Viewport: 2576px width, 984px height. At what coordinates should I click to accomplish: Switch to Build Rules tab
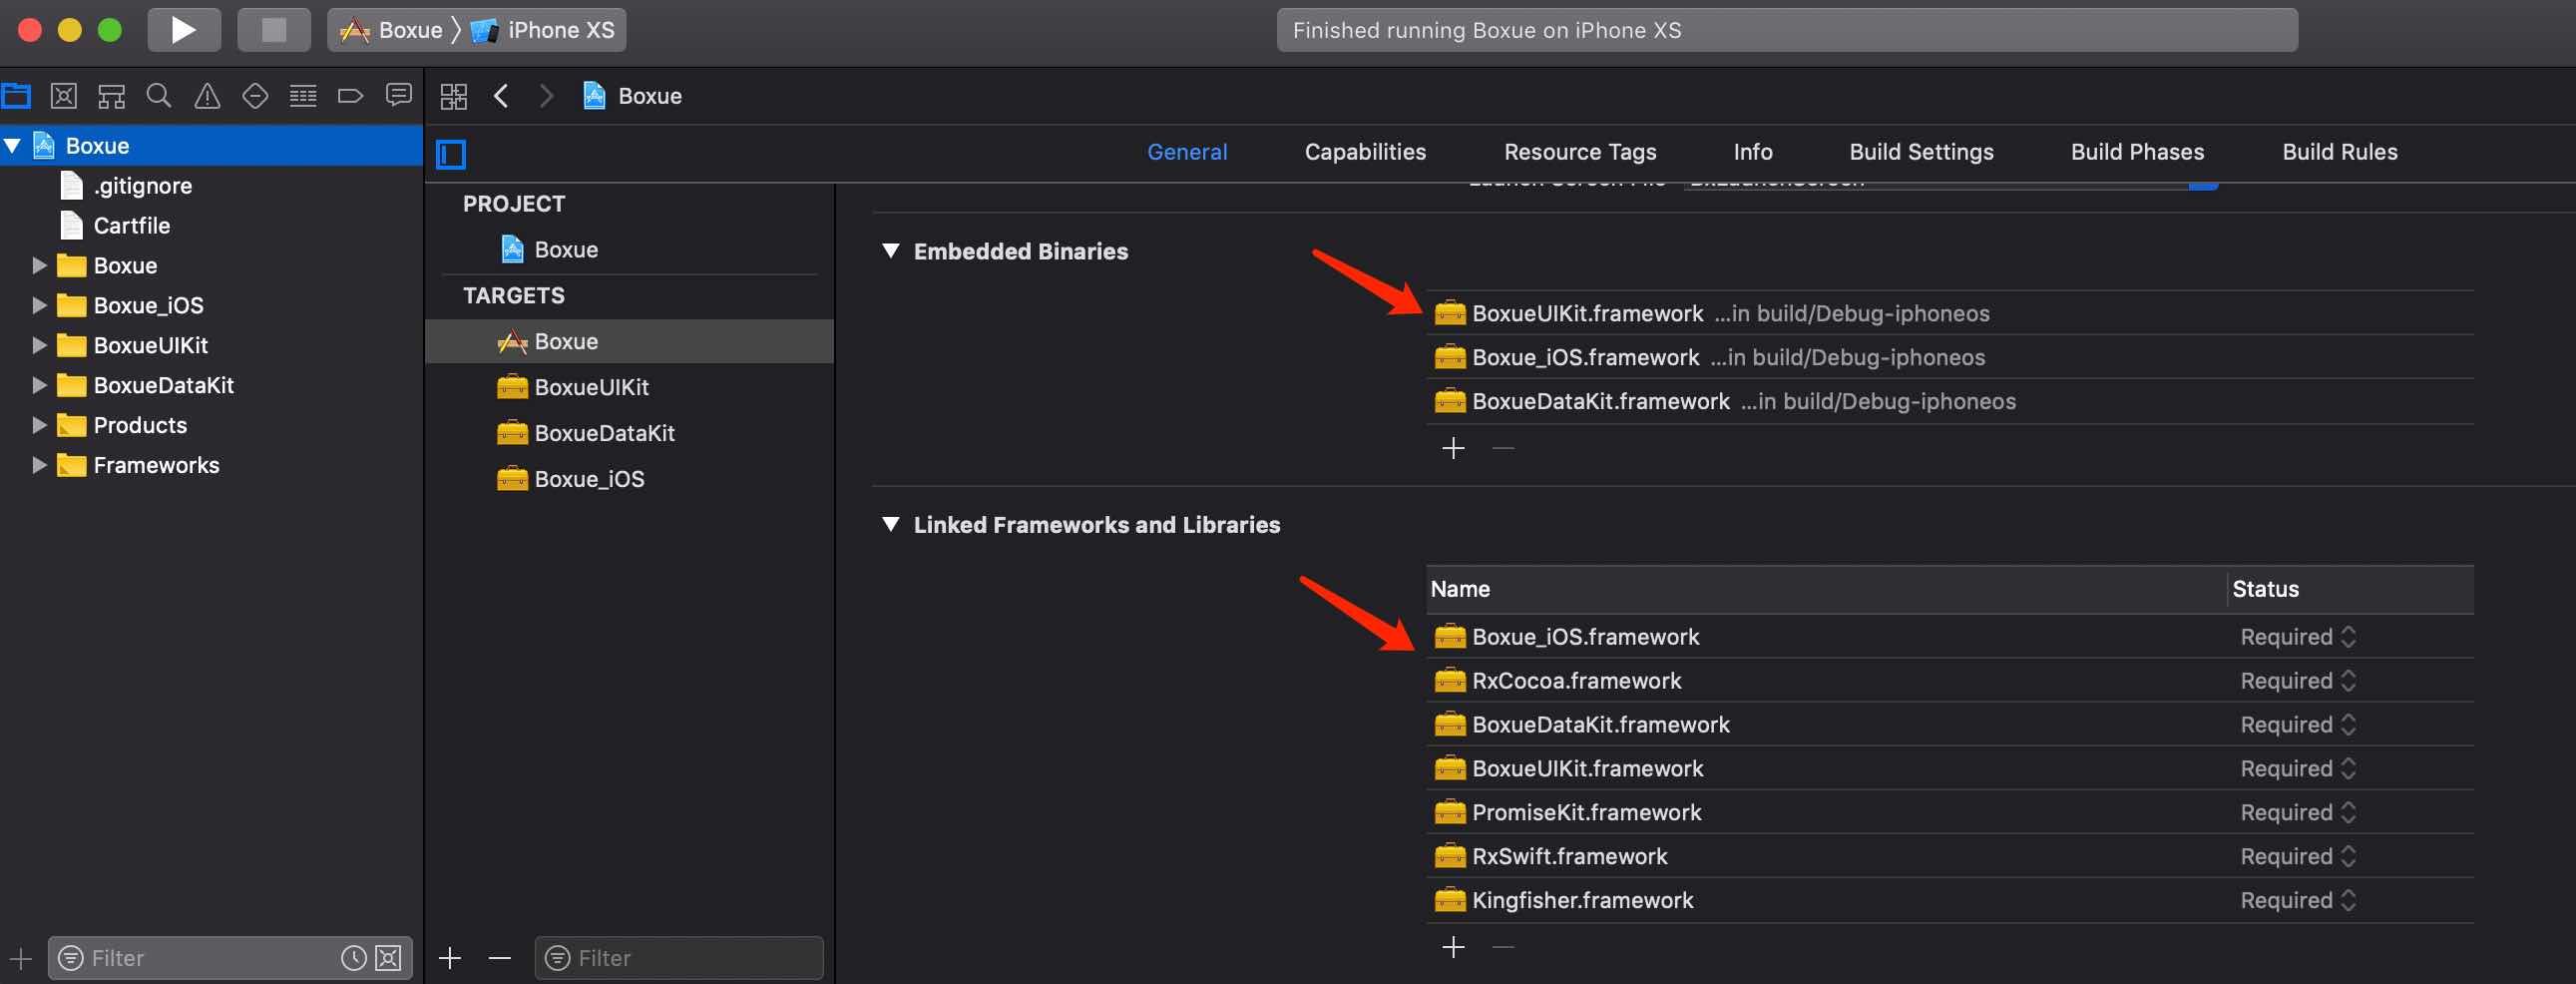point(2339,152)
